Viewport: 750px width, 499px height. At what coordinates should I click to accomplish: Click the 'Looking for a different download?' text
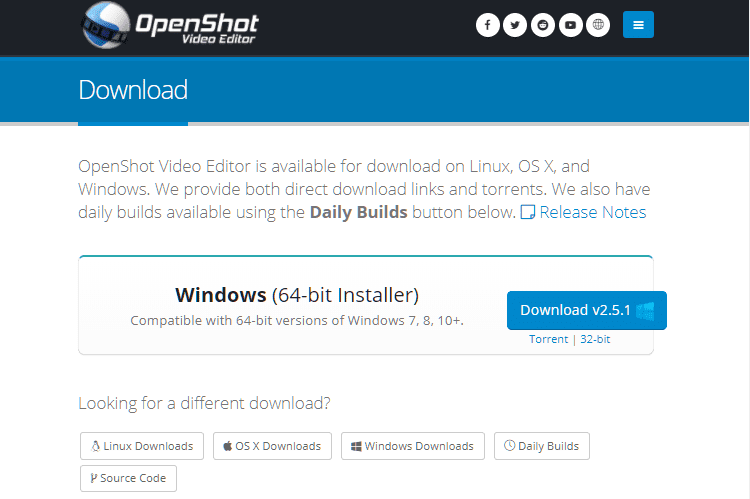pos(204,403)
